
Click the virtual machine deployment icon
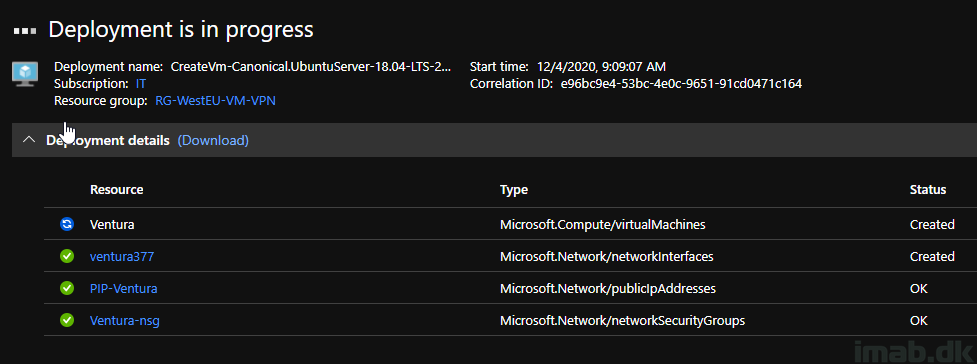25,74
